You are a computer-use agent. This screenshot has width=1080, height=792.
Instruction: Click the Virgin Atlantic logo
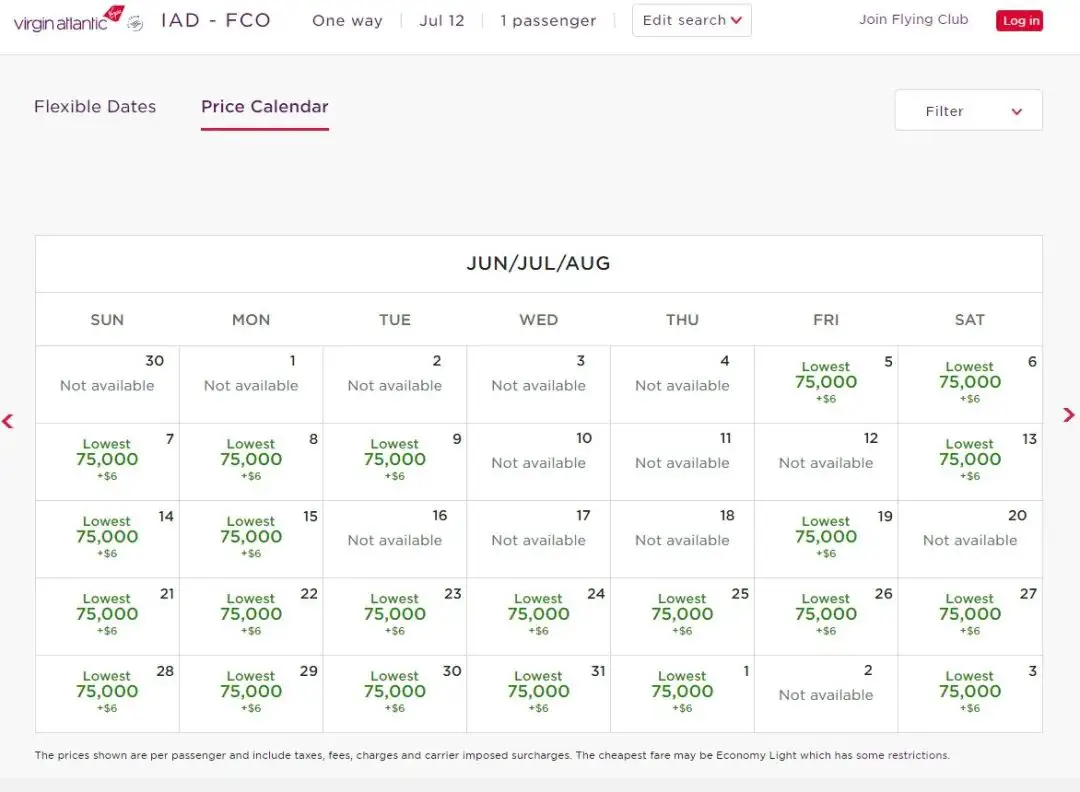tap(68, 19)
